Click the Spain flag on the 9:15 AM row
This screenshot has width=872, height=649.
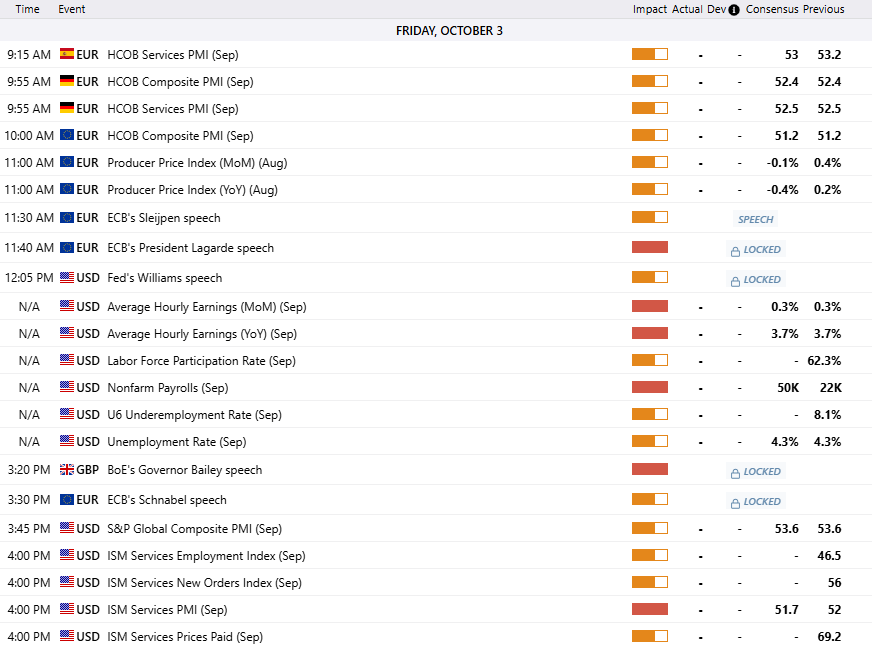[x=67, y=55]
